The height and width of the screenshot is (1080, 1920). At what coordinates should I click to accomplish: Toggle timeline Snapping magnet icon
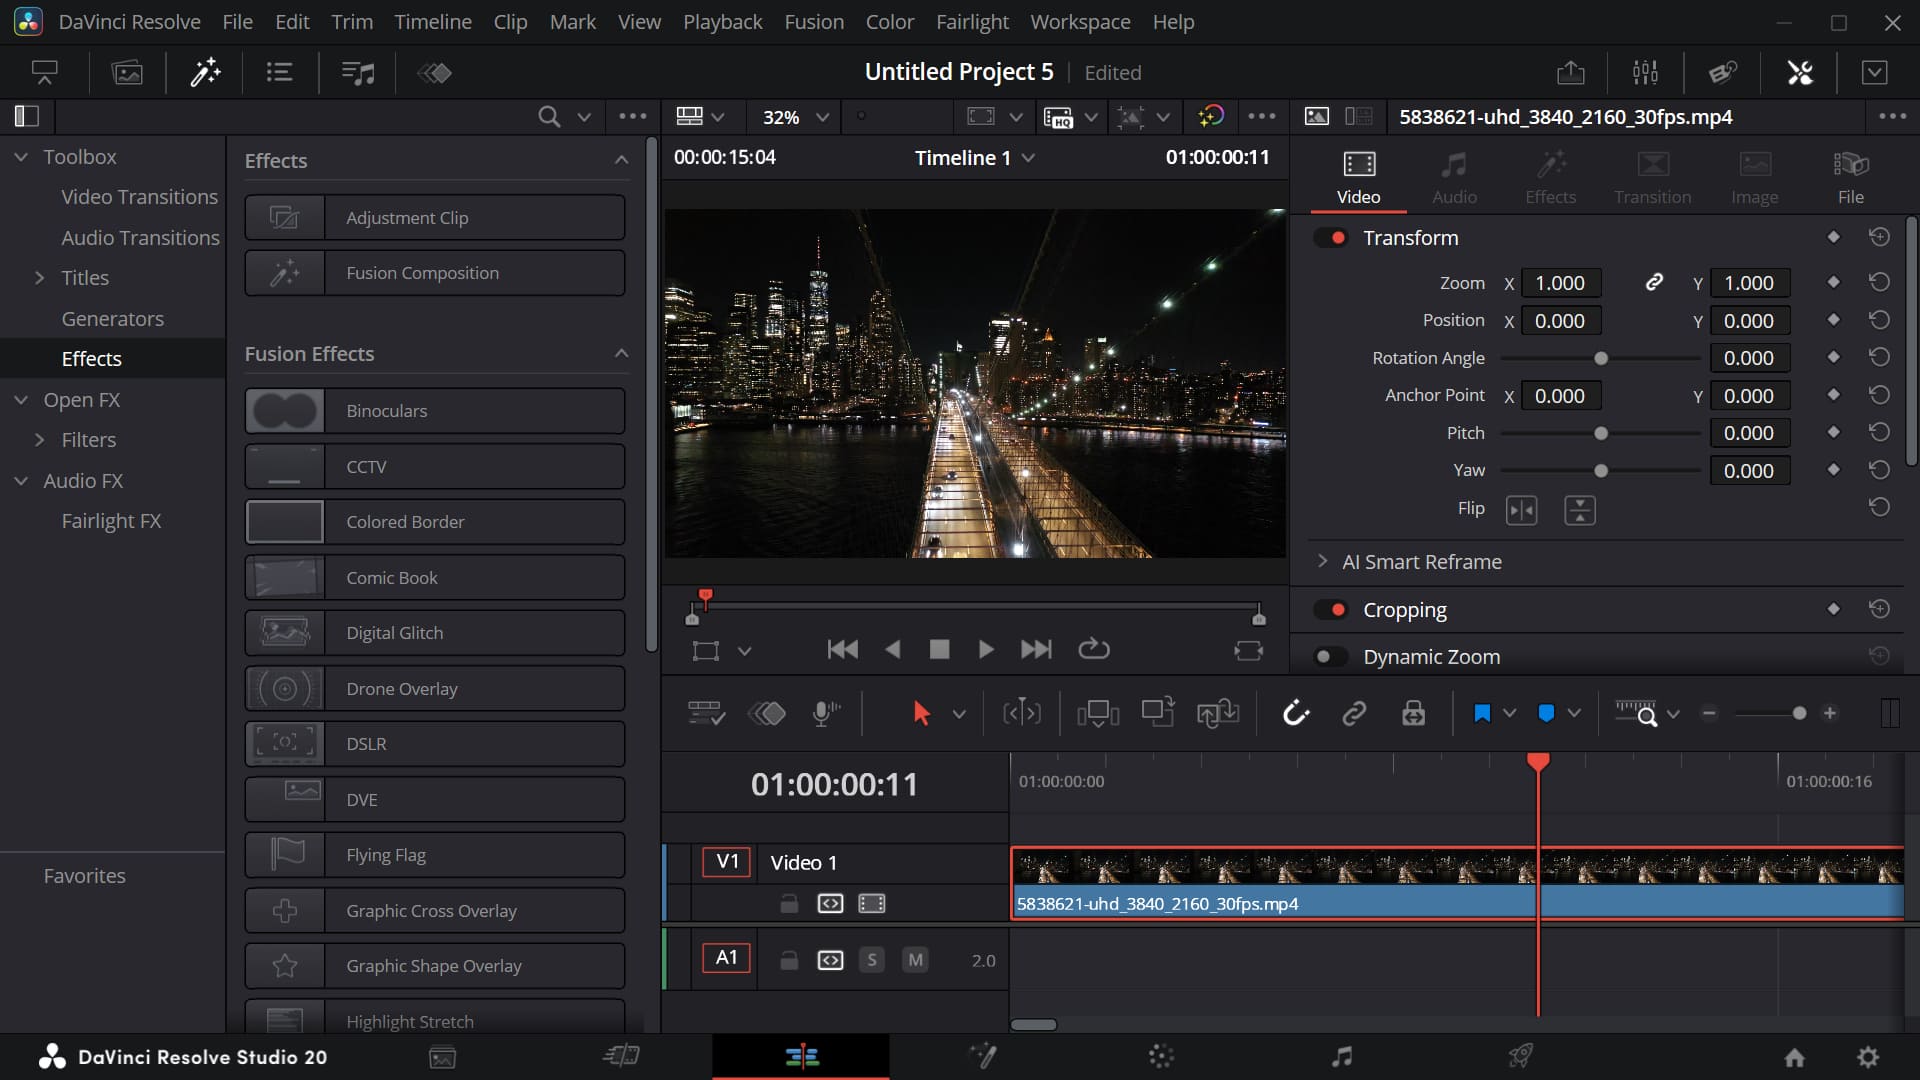(1296, 713)
